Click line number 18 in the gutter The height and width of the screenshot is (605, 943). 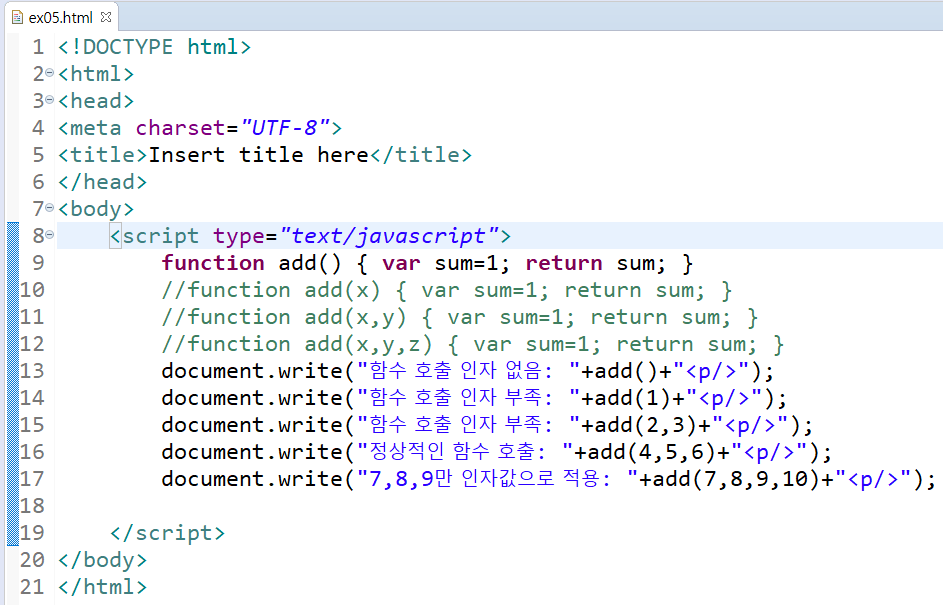pos(32,506)
